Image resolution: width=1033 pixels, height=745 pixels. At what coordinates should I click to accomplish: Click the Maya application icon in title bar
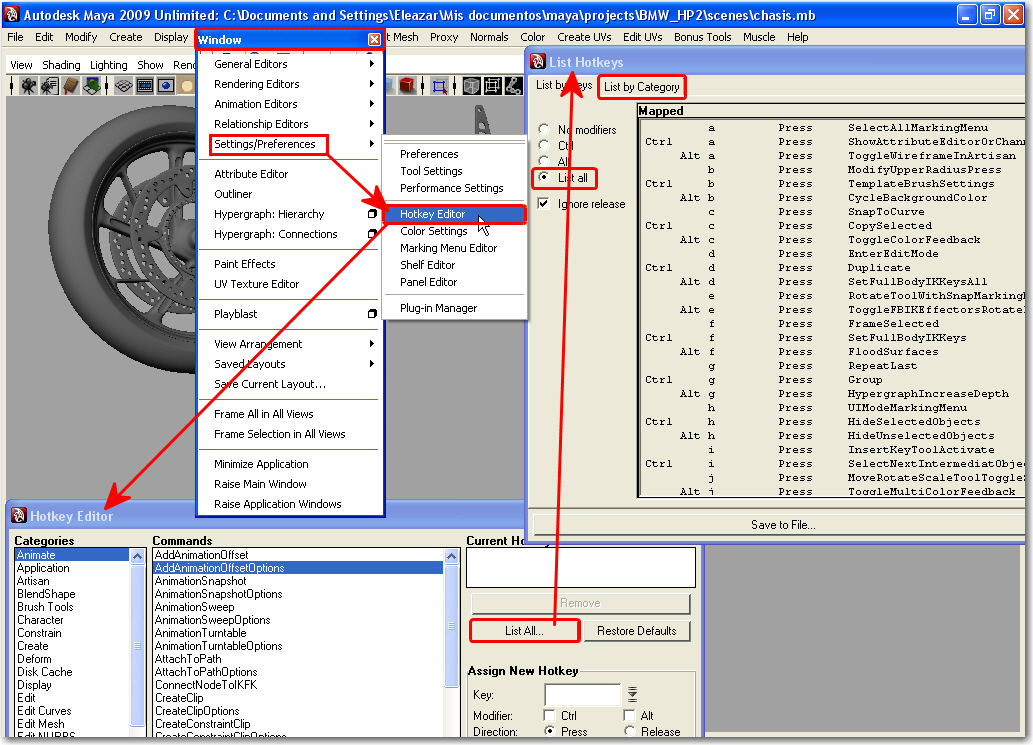13,14
